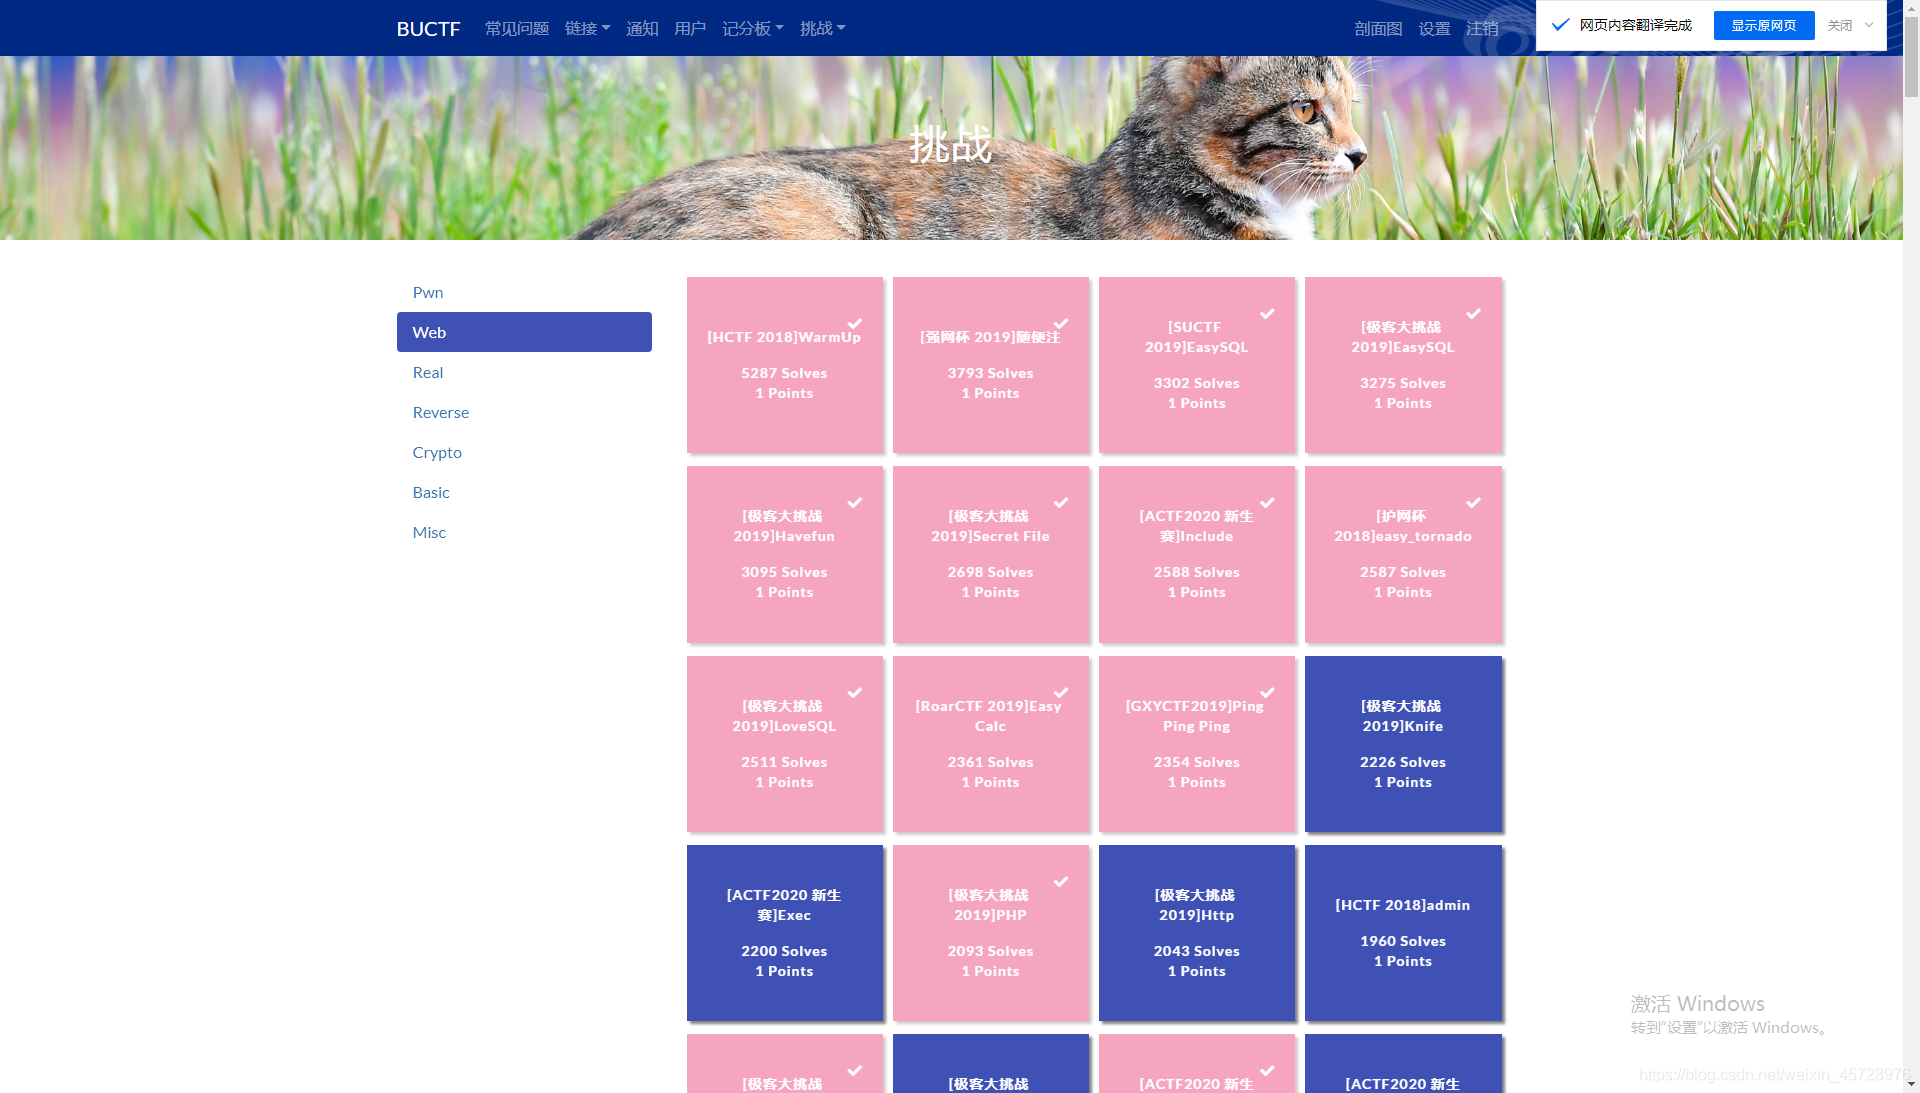Click the page scrollbar thumb
Image resolution: width=1920 pixels, height=1093 pixels.
pyautogui.click(x=1911, y=58)
